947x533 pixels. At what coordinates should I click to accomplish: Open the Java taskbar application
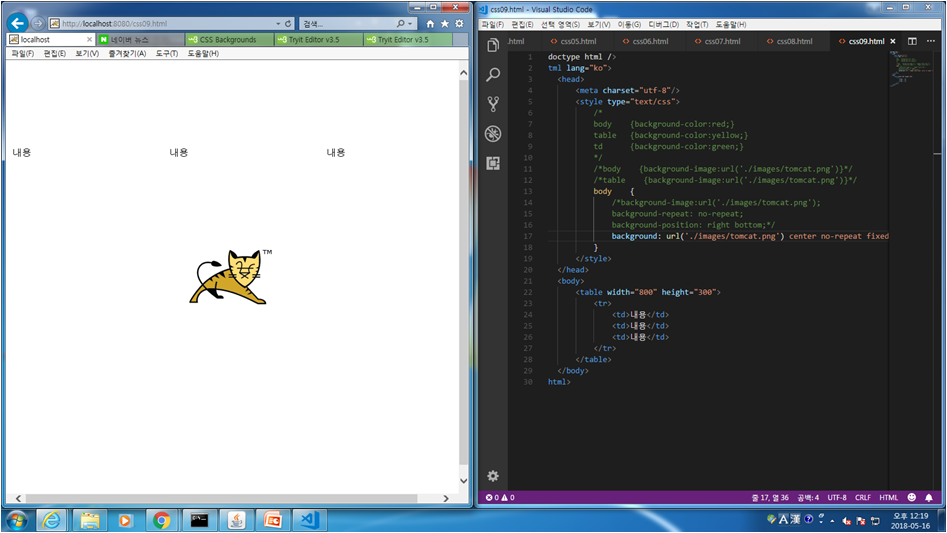coord(236,520)
